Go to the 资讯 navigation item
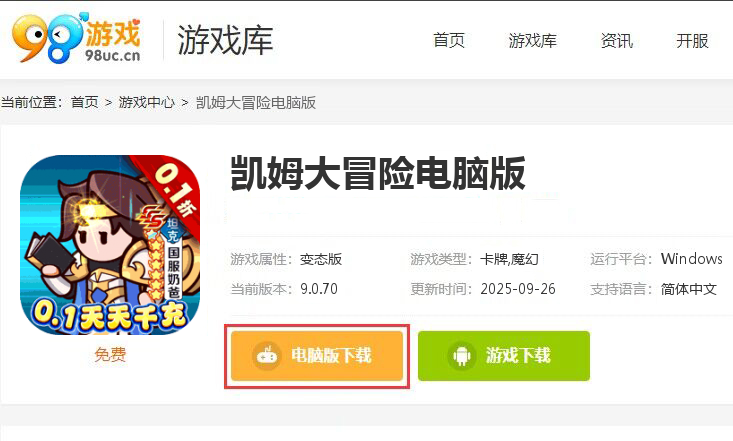Screen dimensions: 733x441 click(x=617, y=41)
